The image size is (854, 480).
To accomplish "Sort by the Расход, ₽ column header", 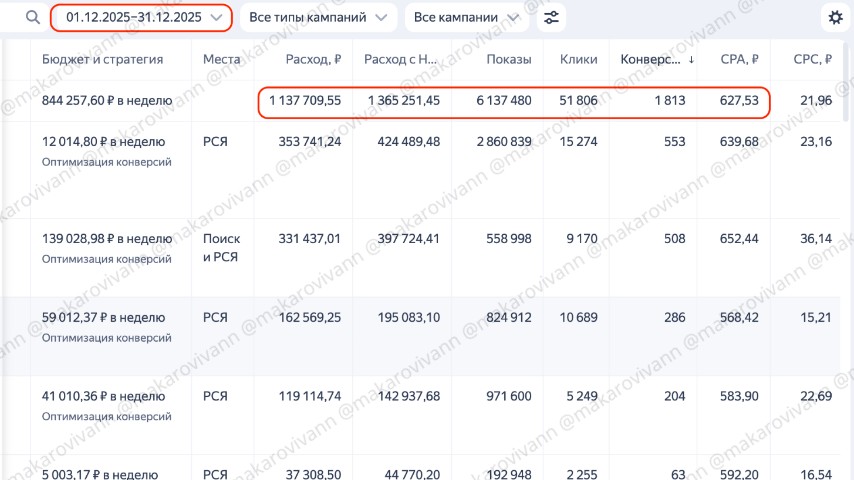I will tap(312, 60).
